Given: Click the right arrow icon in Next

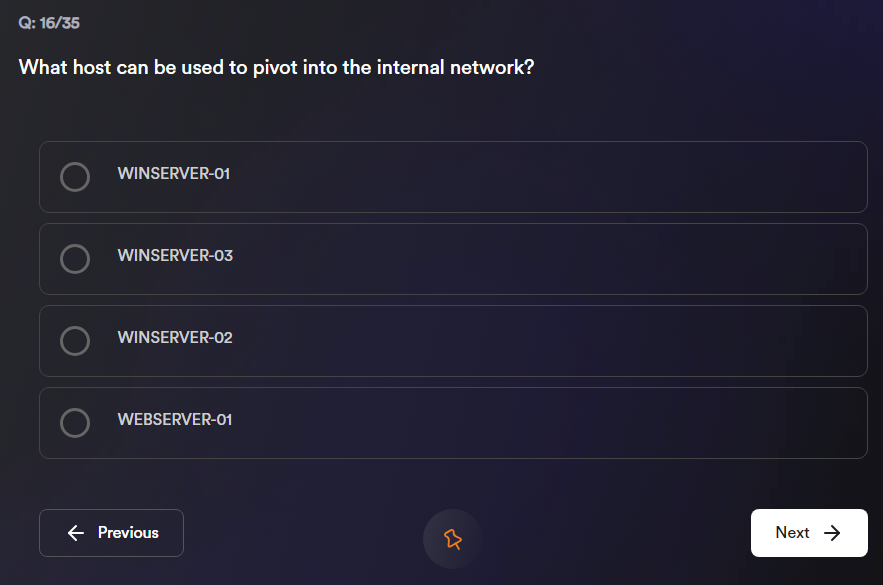Looking at the screenshot, I should click(832, 533).
